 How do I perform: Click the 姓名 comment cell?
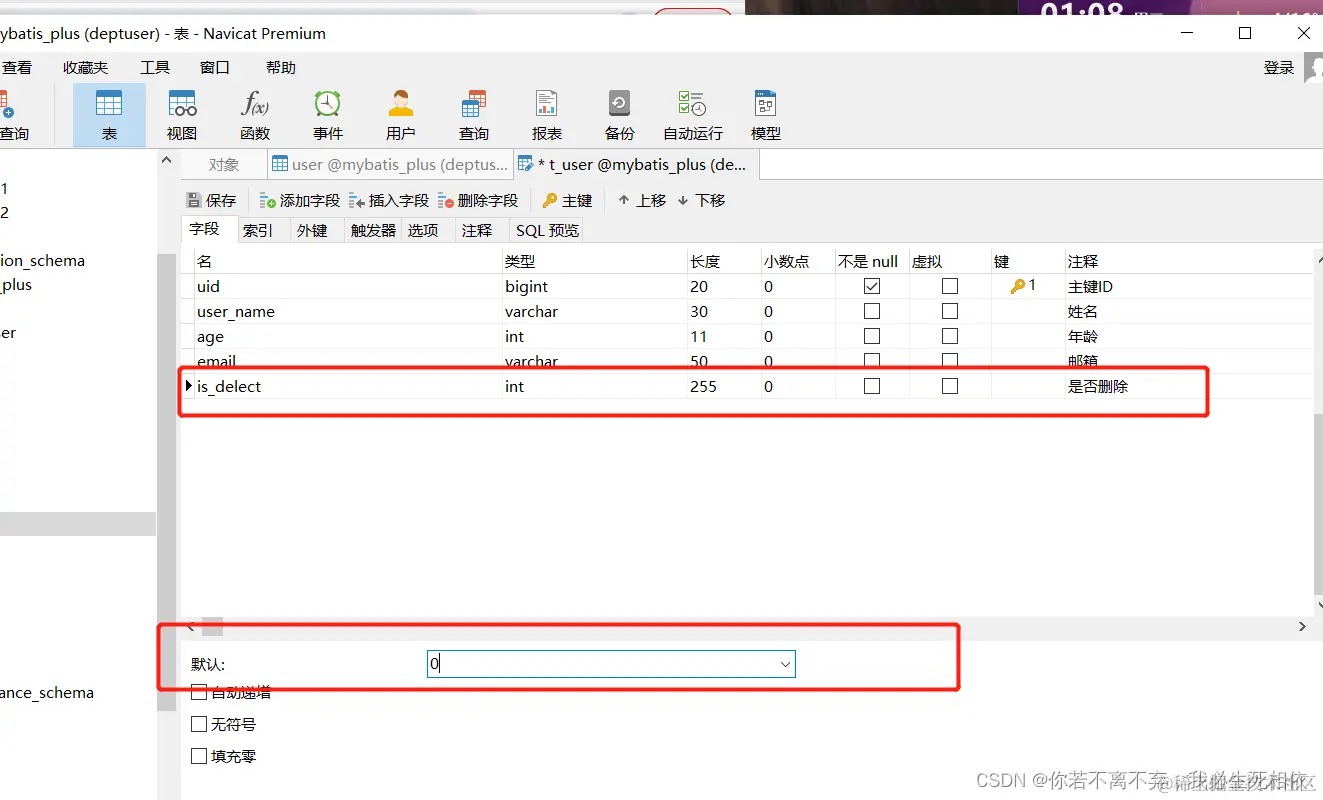pos(1189,311)
